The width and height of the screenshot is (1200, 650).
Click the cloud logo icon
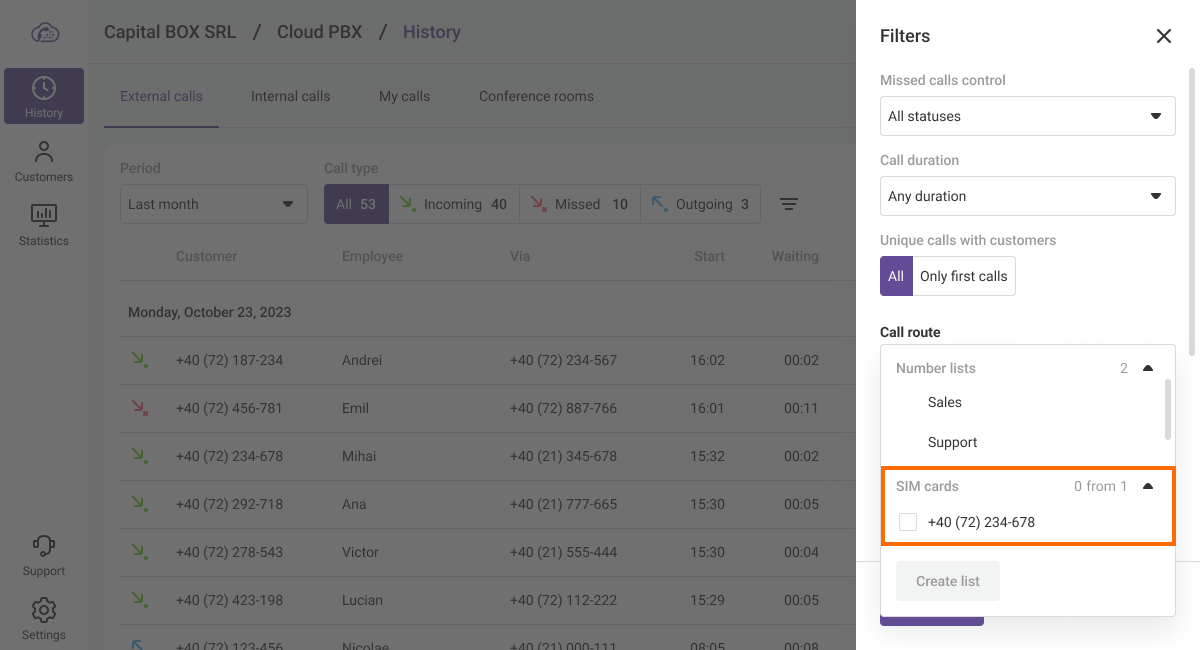click(45, 32)
